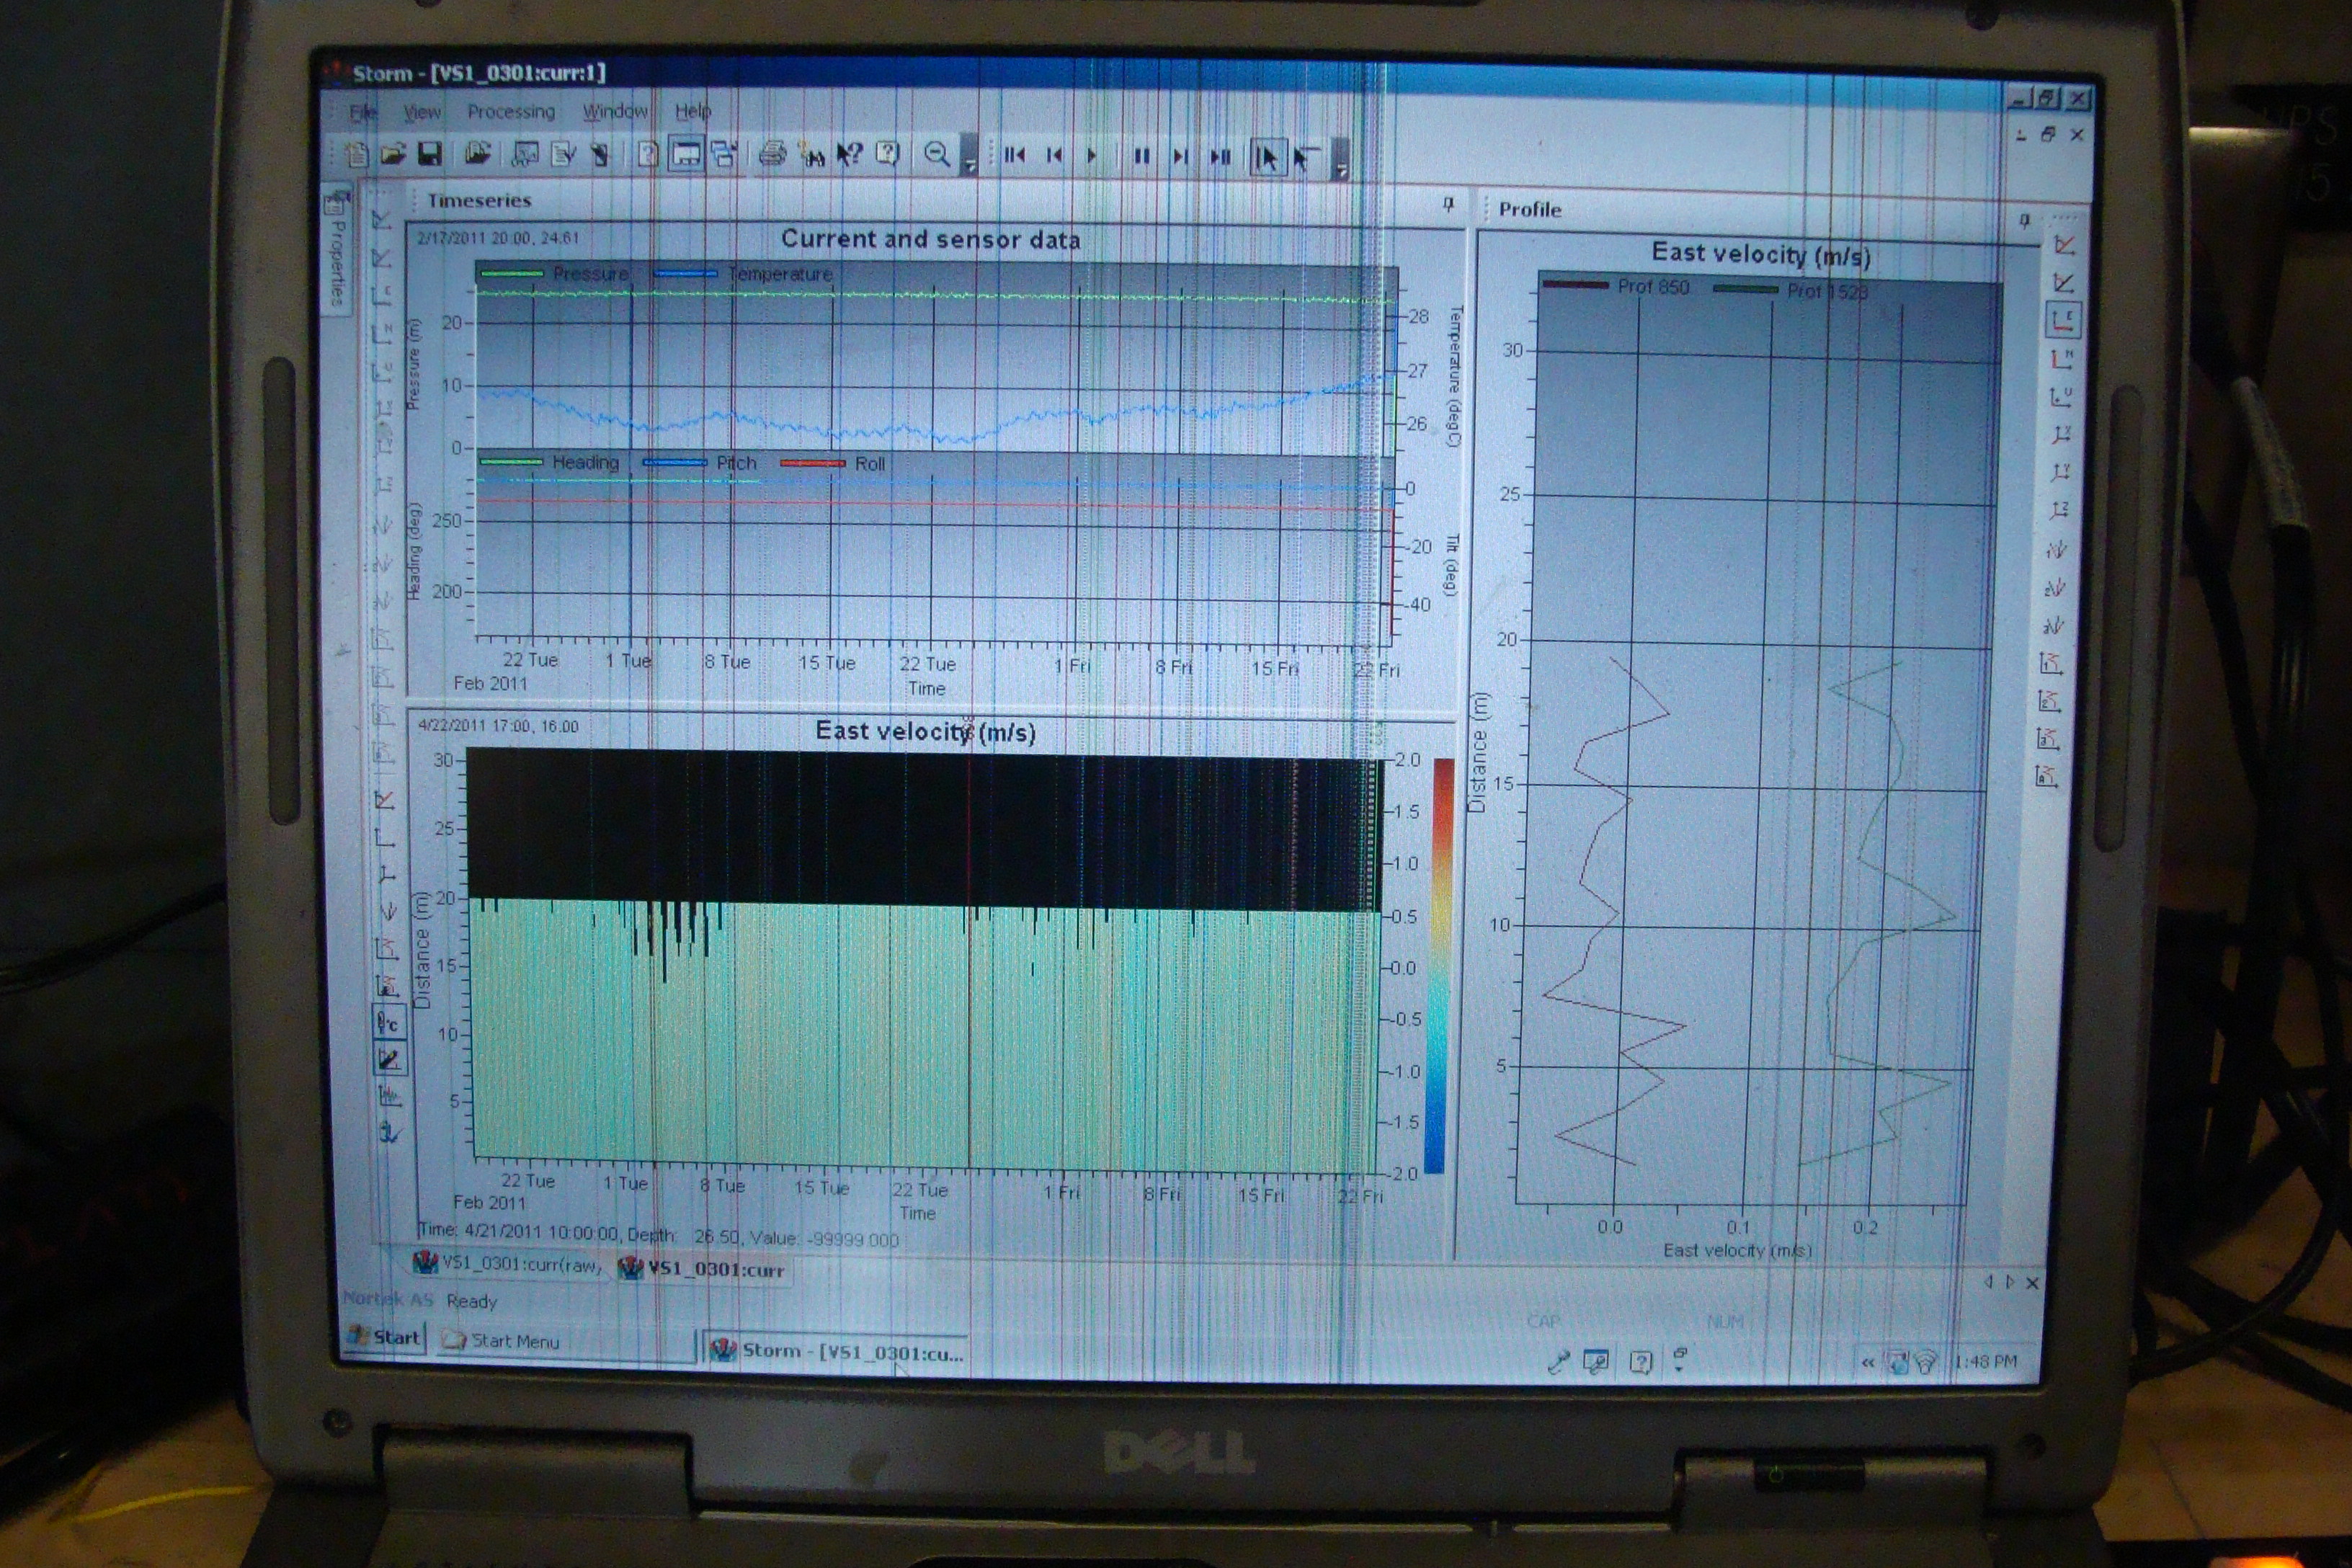Click the Print toolbar icon
The image size is (2352, 1568).
click(x=772, y=154)
